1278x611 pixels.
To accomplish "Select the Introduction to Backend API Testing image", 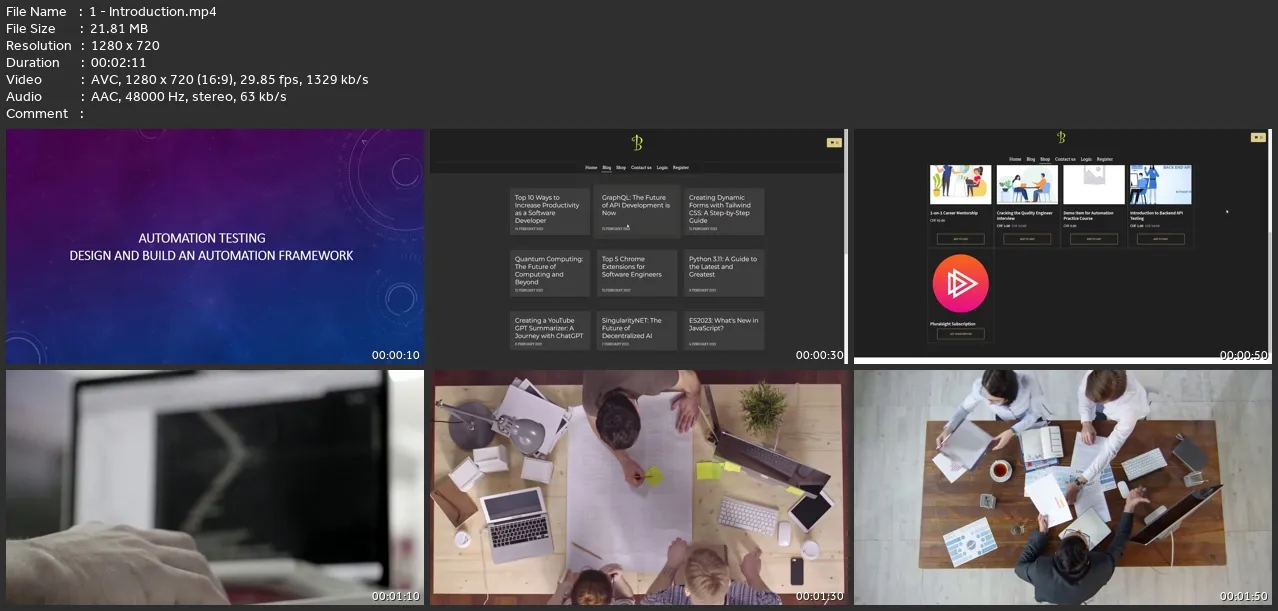I will 1160,185.
